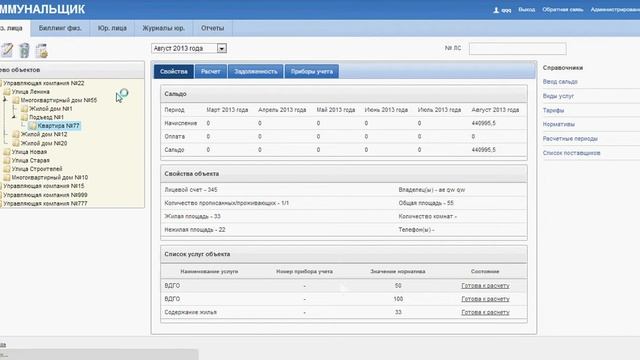Image resolution: width=640 pixels, height=360 pixels.
Task: Click Готова к расчету for ВДГО norm 100
Action: pyautogui.click(x=485, y=299)
